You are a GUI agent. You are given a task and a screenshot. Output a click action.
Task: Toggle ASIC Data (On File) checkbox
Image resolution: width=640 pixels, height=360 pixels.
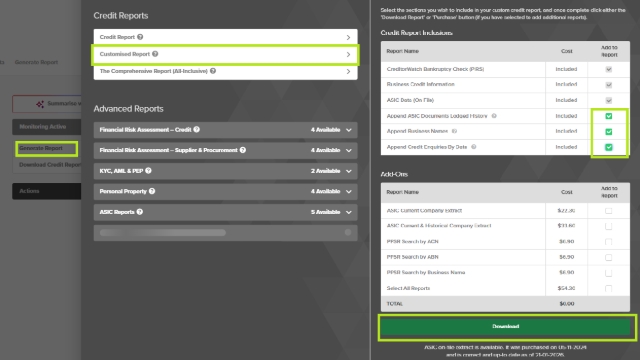pos(609,100)
